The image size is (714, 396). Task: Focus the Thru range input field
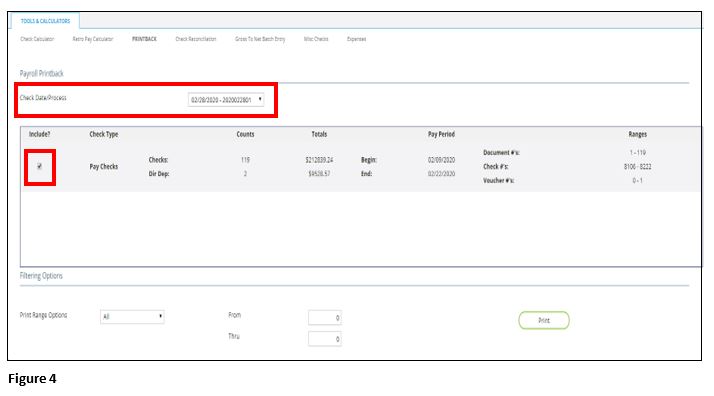[x=325, y=339]
